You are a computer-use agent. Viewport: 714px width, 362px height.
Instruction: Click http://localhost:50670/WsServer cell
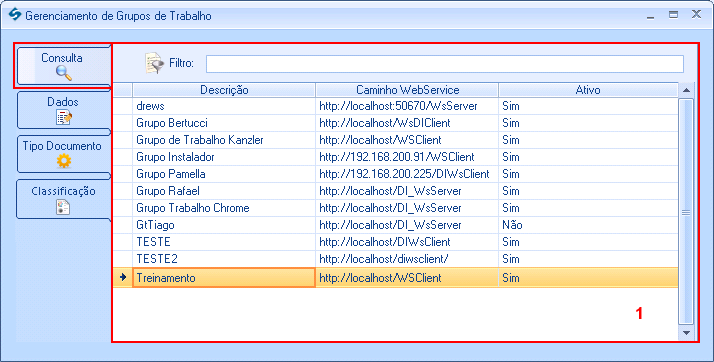coord(407,106)
